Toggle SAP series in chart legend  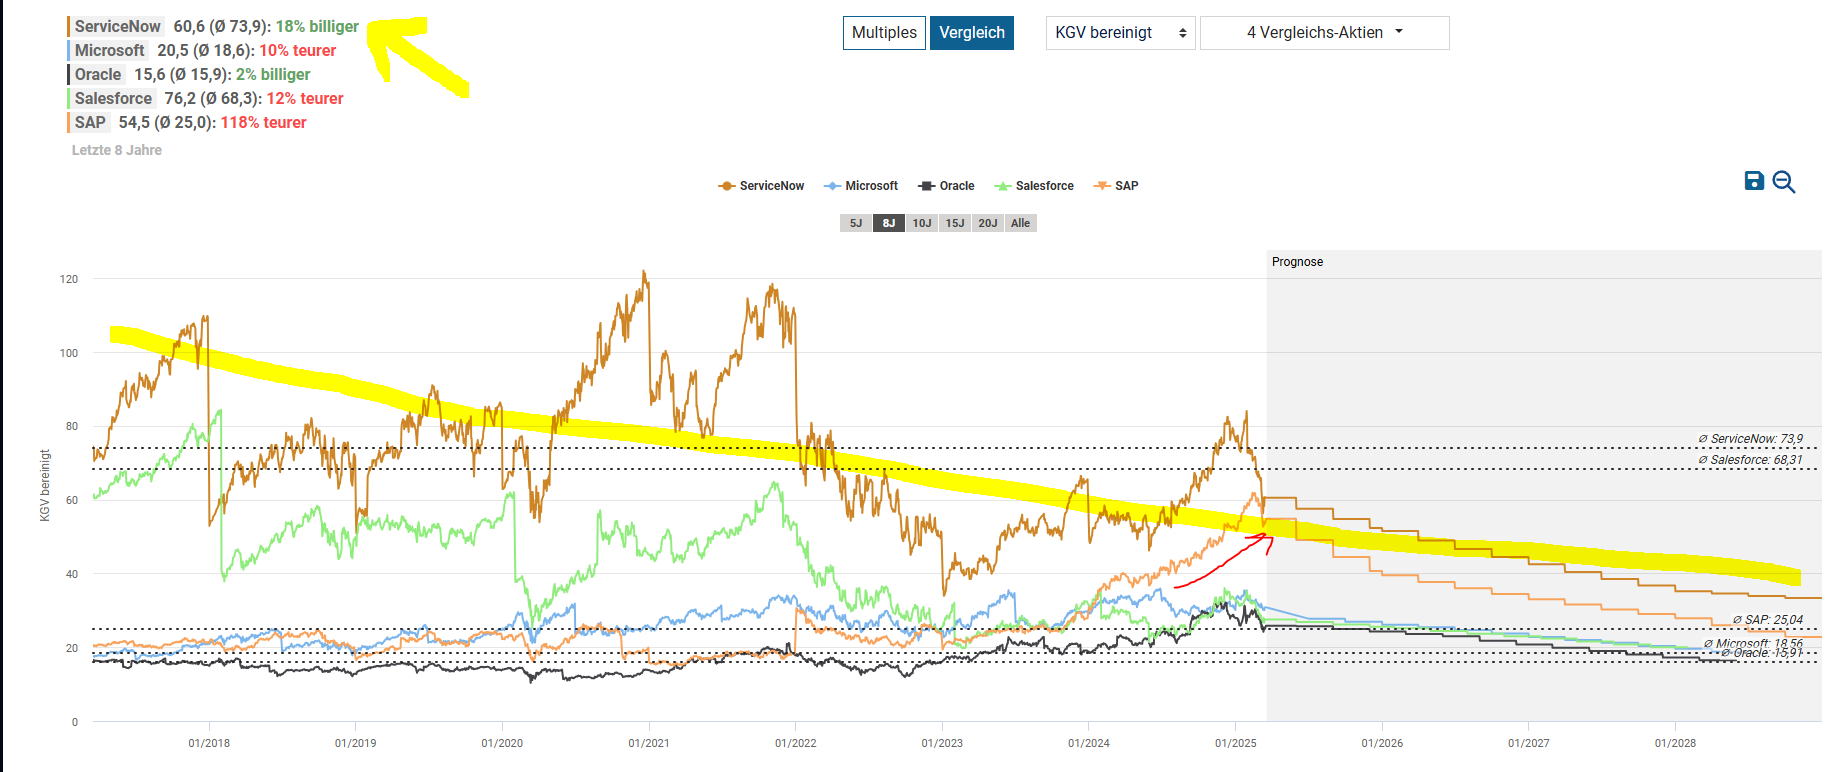pos(1116,186)
